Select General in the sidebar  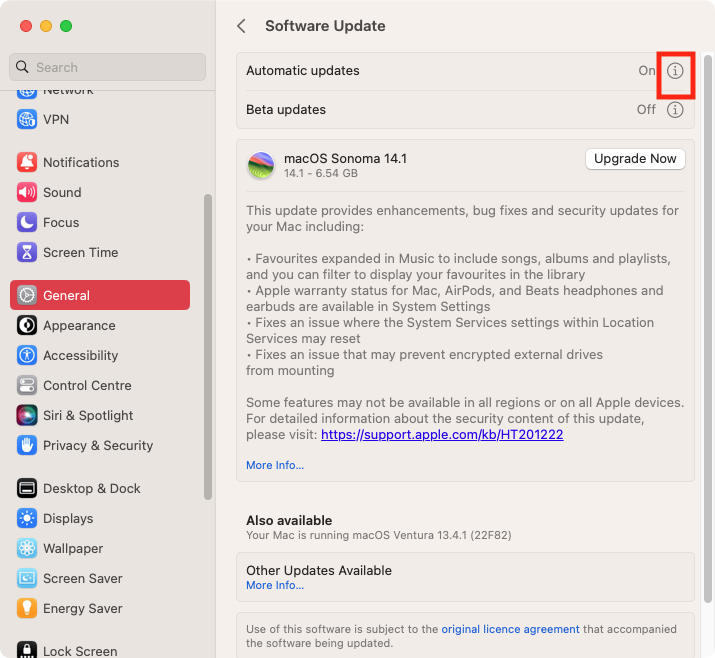pyautogui.click(x=100, y=295)
